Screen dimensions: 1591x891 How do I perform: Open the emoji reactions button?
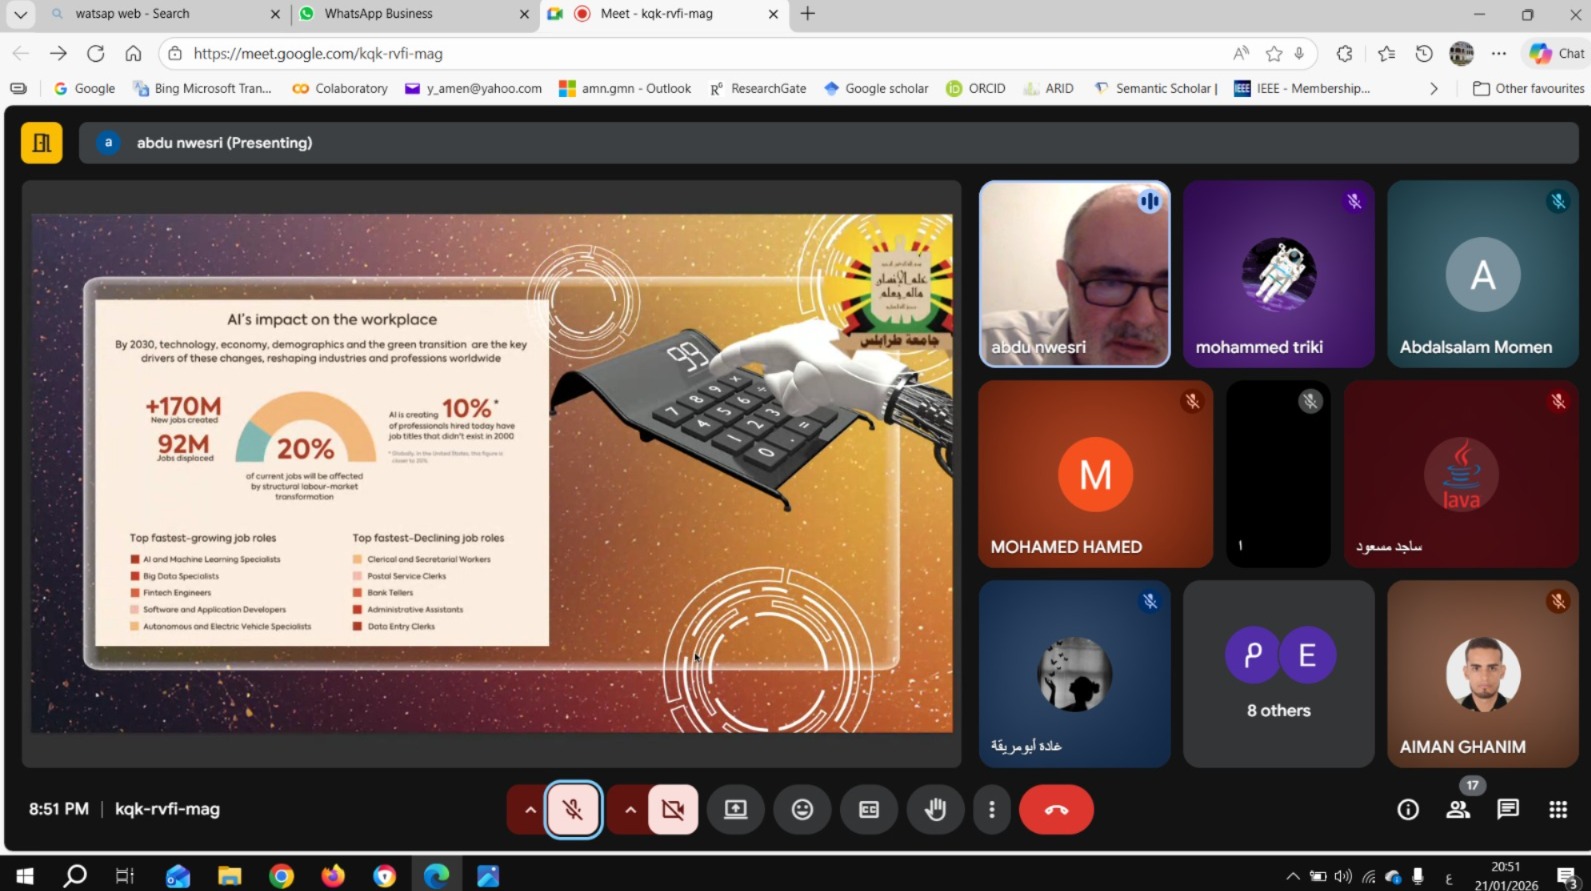pos(802,810)
